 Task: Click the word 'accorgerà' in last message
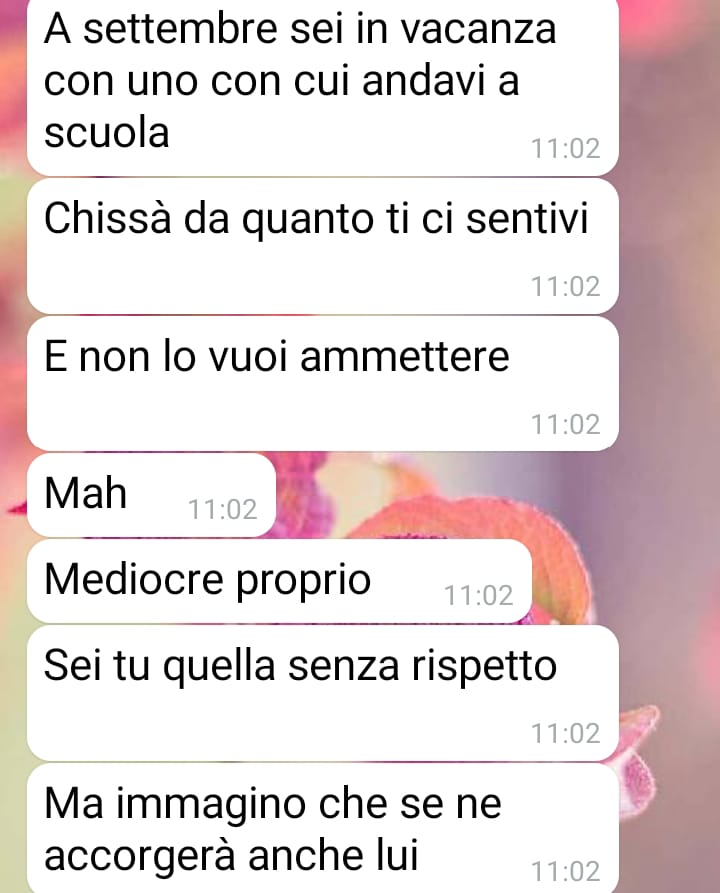141,855
